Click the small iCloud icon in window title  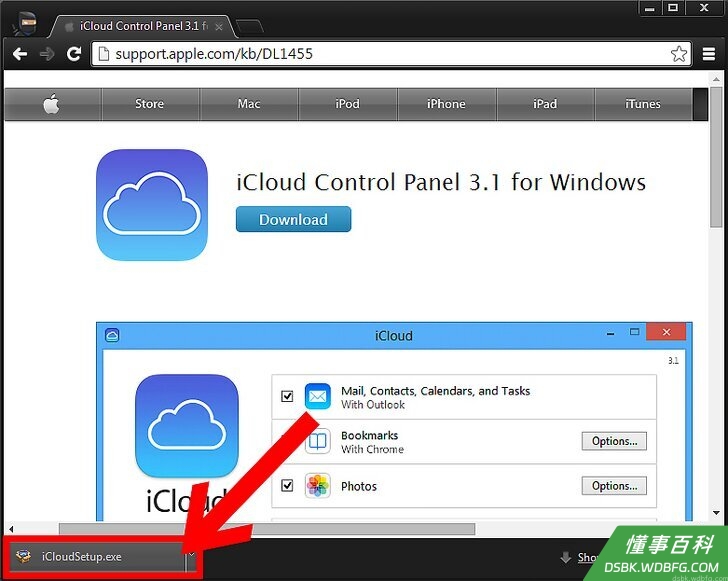tap(112, 335)
